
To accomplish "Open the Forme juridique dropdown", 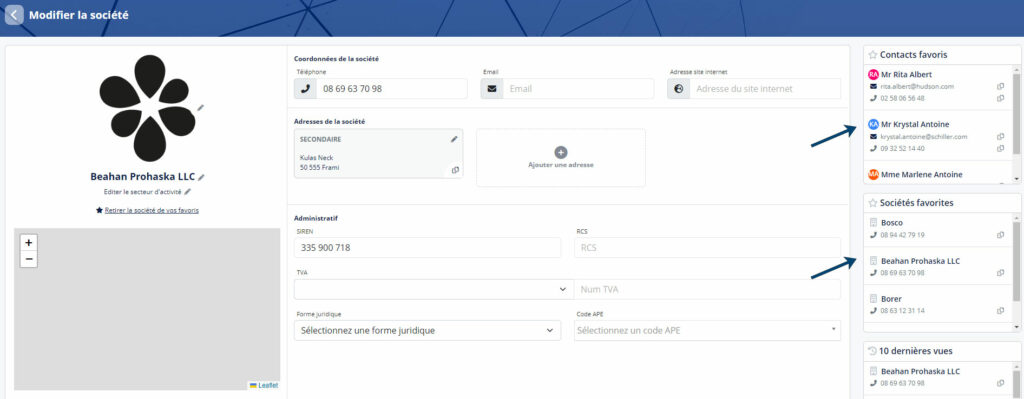I will (x=427, y=330).
